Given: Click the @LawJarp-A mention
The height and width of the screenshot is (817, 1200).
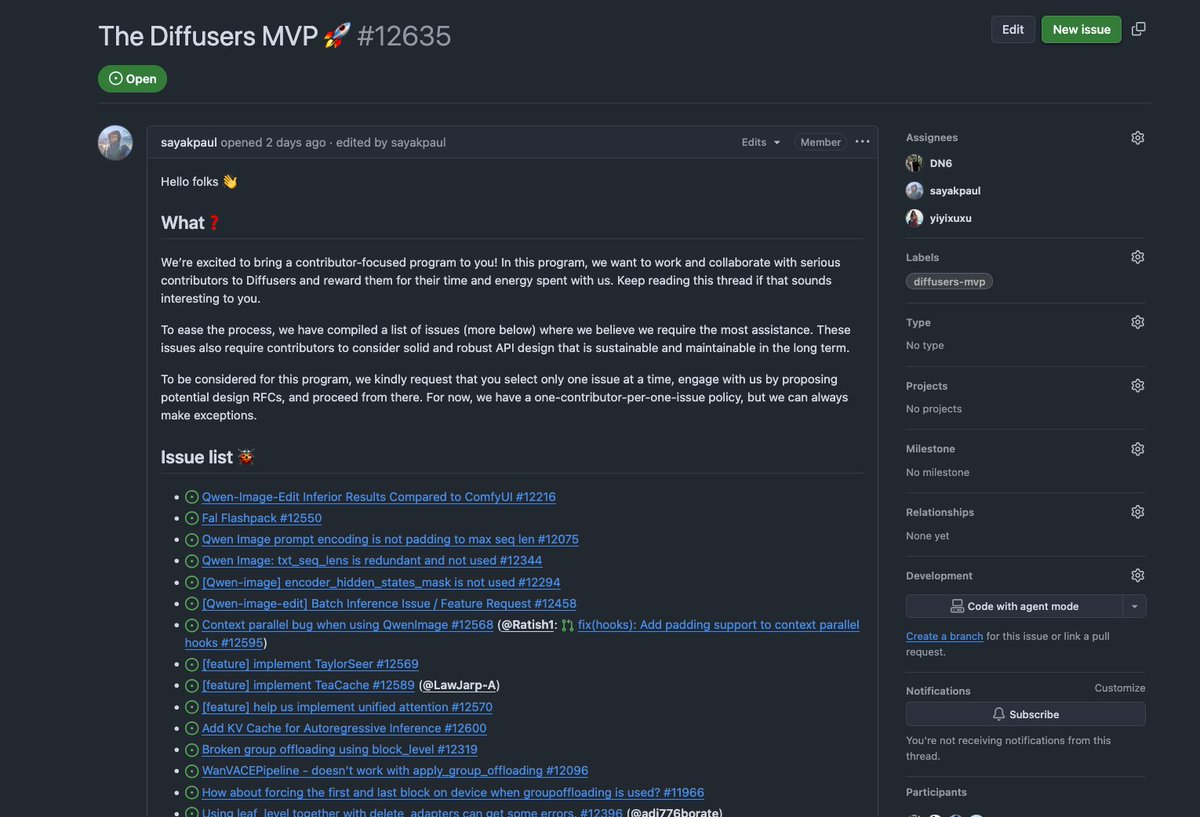Looking at the screenshot, I should 459,685.
